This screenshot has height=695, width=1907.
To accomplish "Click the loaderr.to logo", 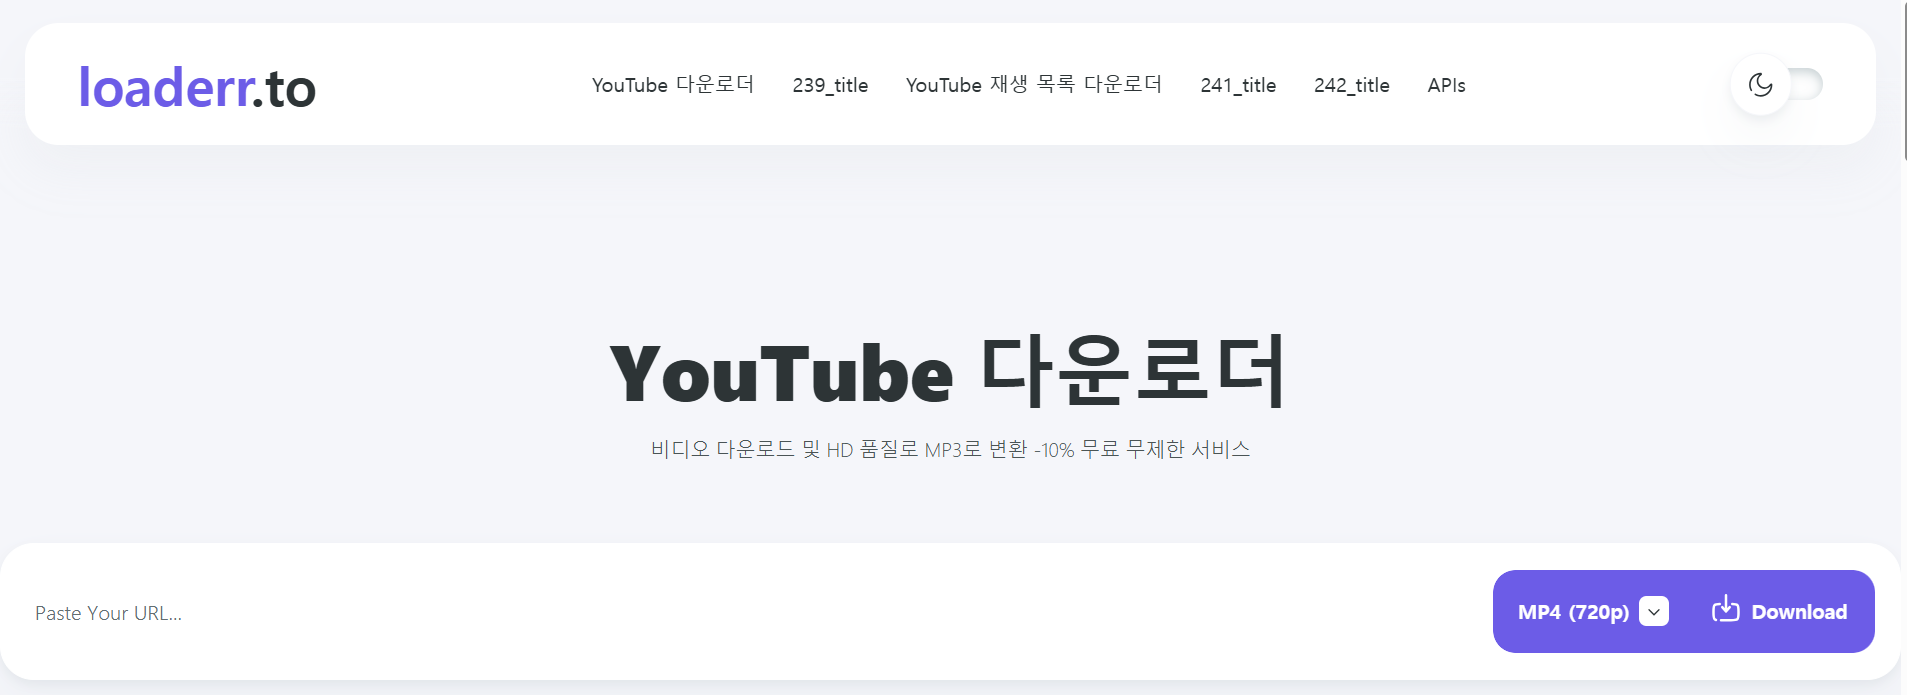I will [197, 87].
